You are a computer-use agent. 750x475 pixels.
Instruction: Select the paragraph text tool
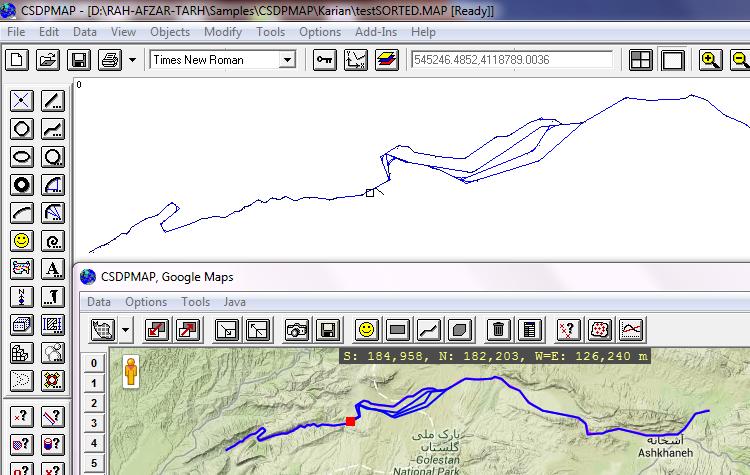point(53,297)
